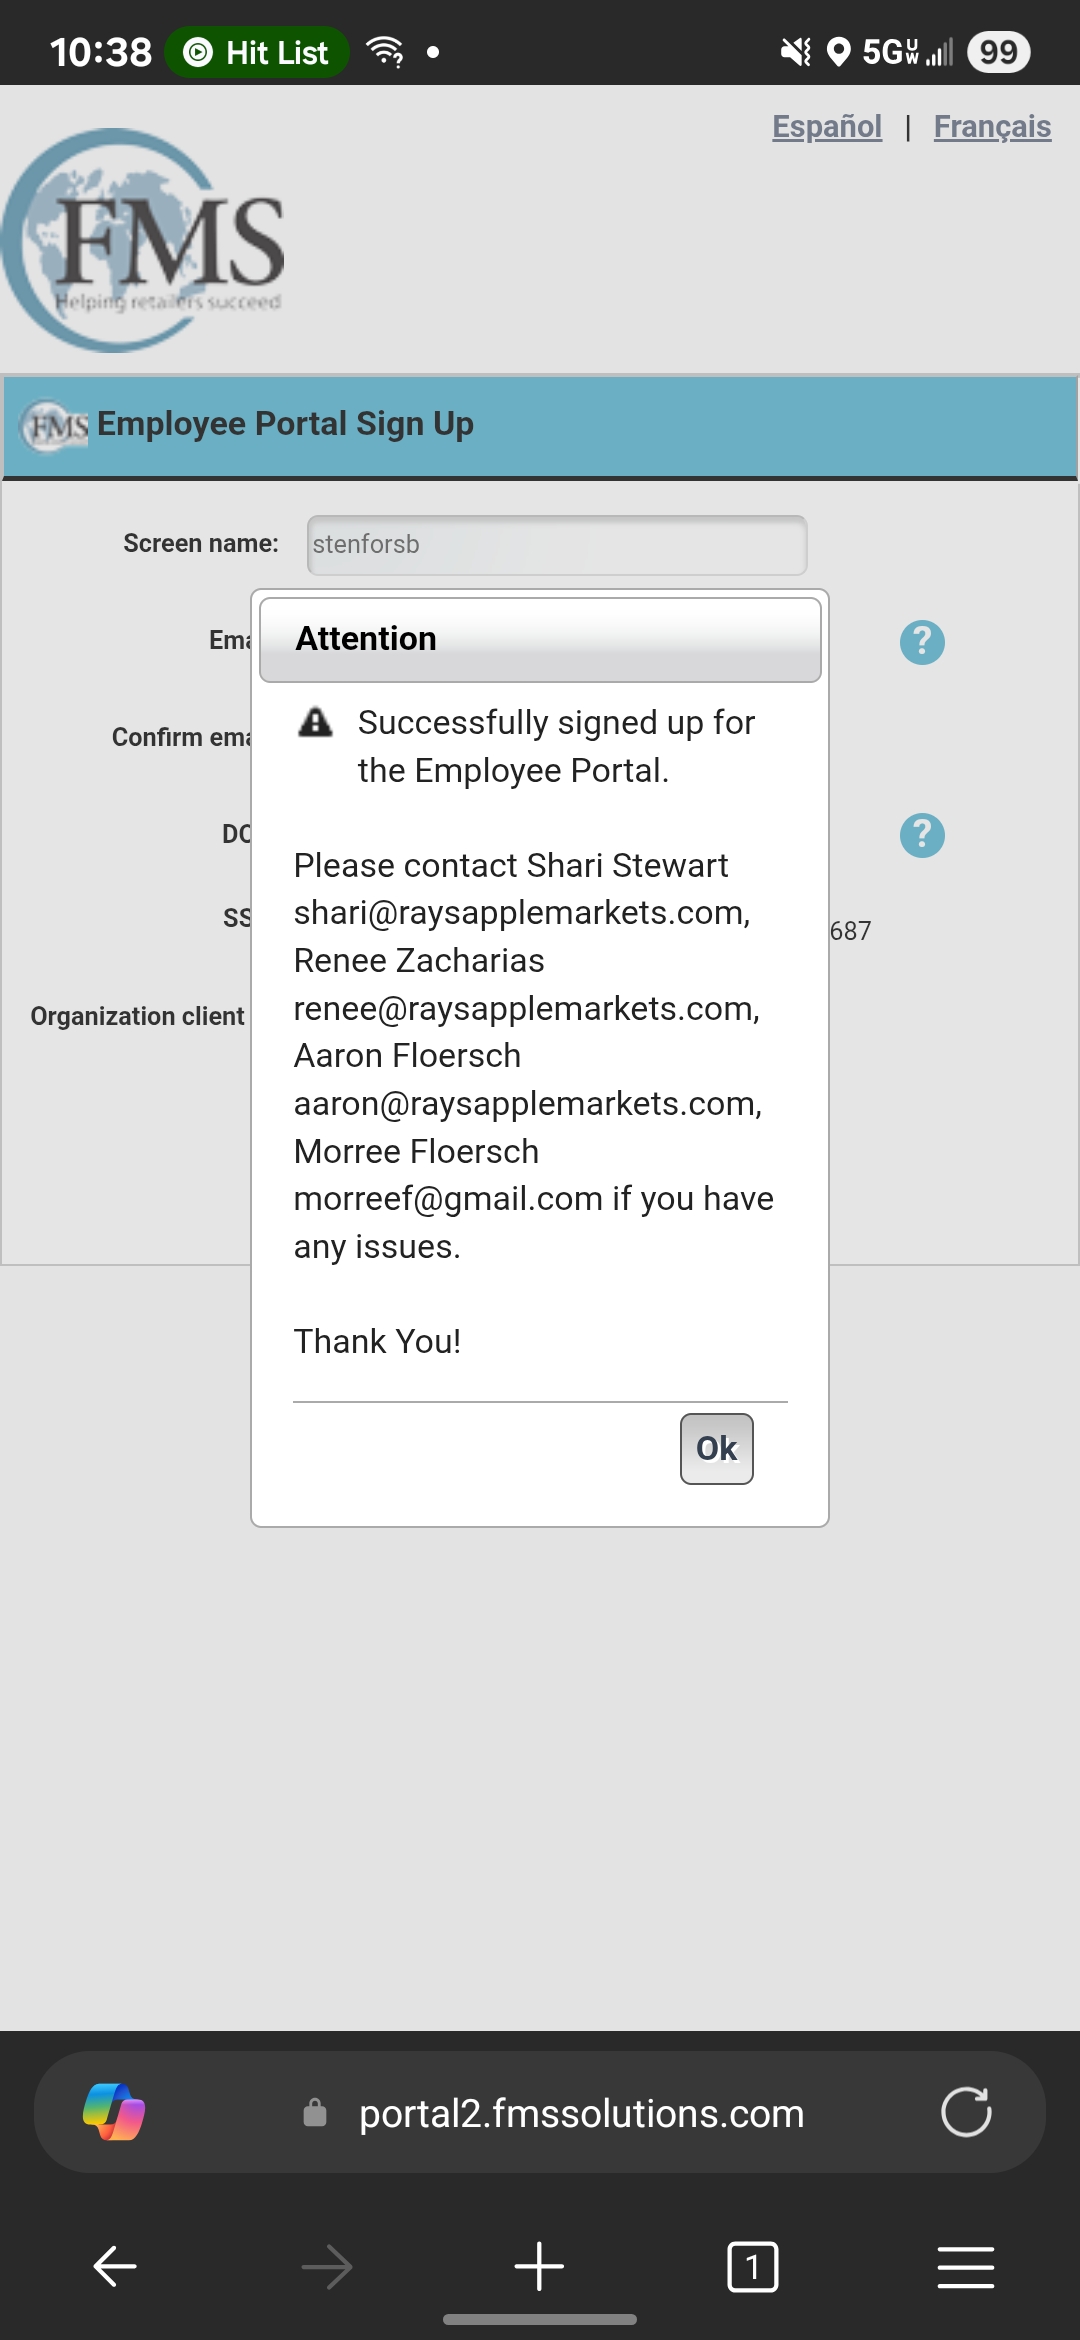
Task: Open the browser hamburger menu
Action: pyautogui.click(x=965, y=2266)
